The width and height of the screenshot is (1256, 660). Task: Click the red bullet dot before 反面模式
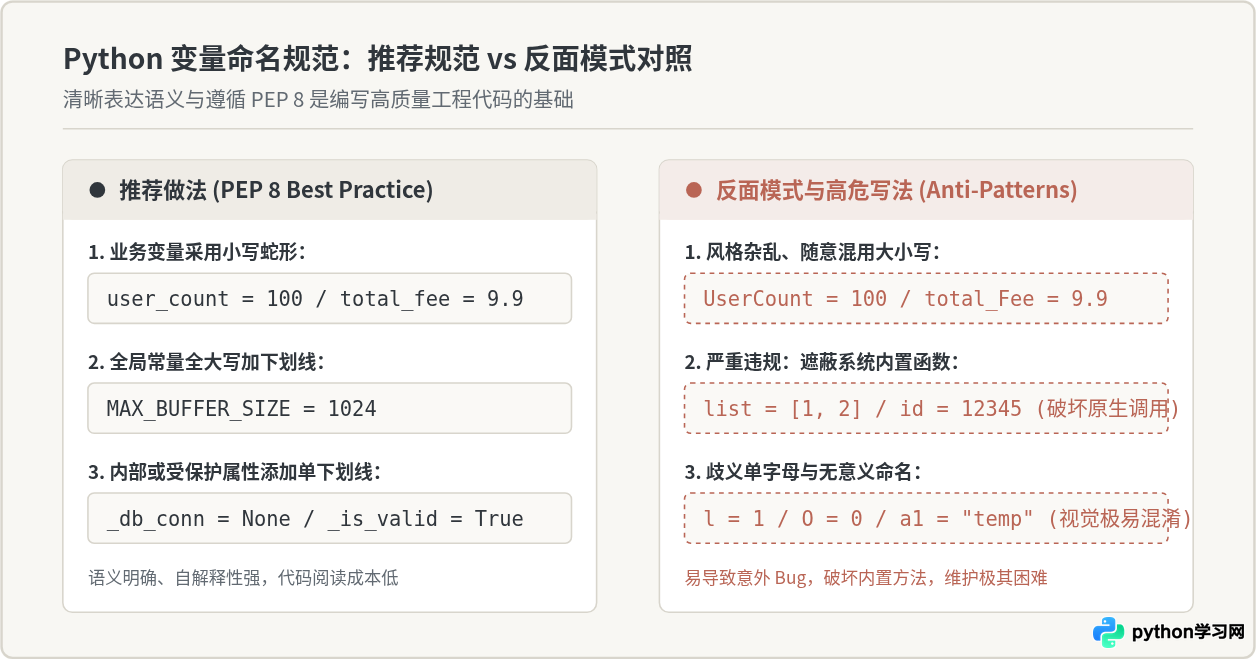[694, 190]
